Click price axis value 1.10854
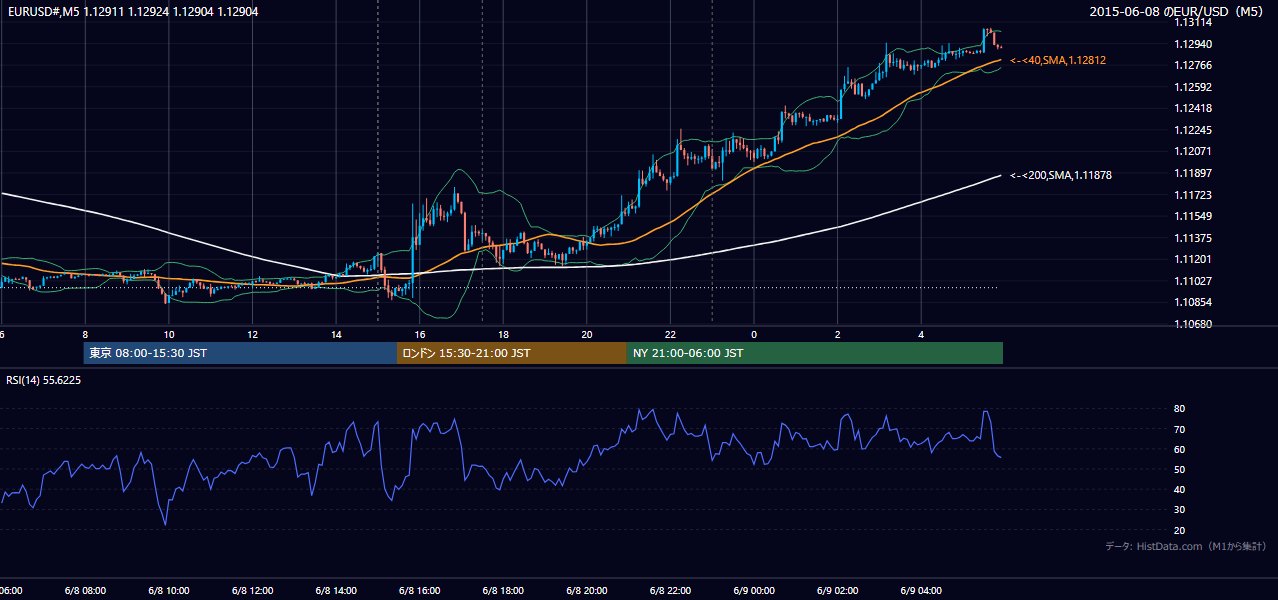1278x600 pixels. point(1193,302)
